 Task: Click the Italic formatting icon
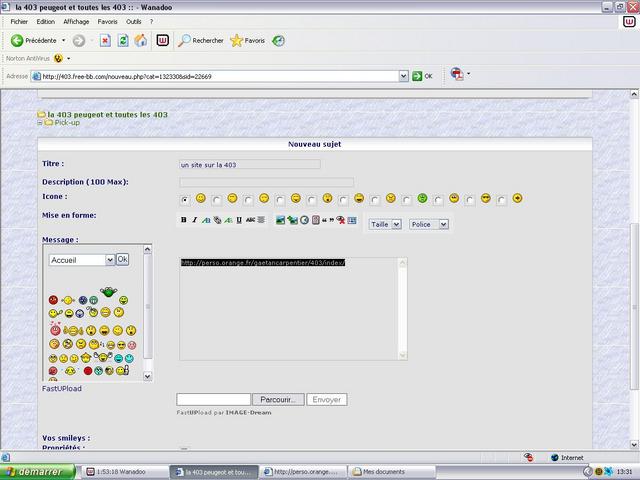[195, 220]
